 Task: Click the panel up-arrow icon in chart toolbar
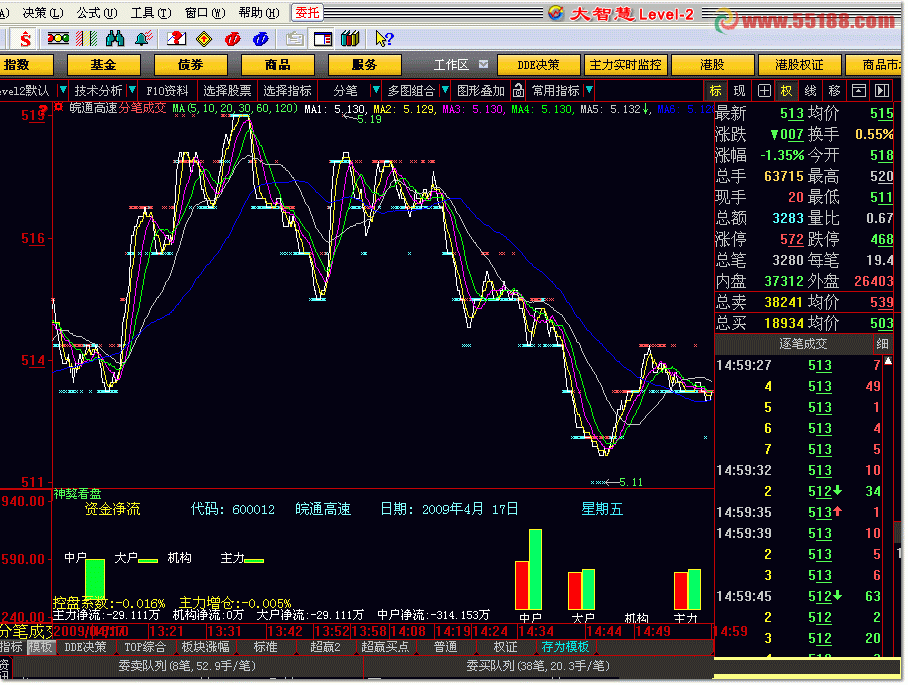(858, 91)
